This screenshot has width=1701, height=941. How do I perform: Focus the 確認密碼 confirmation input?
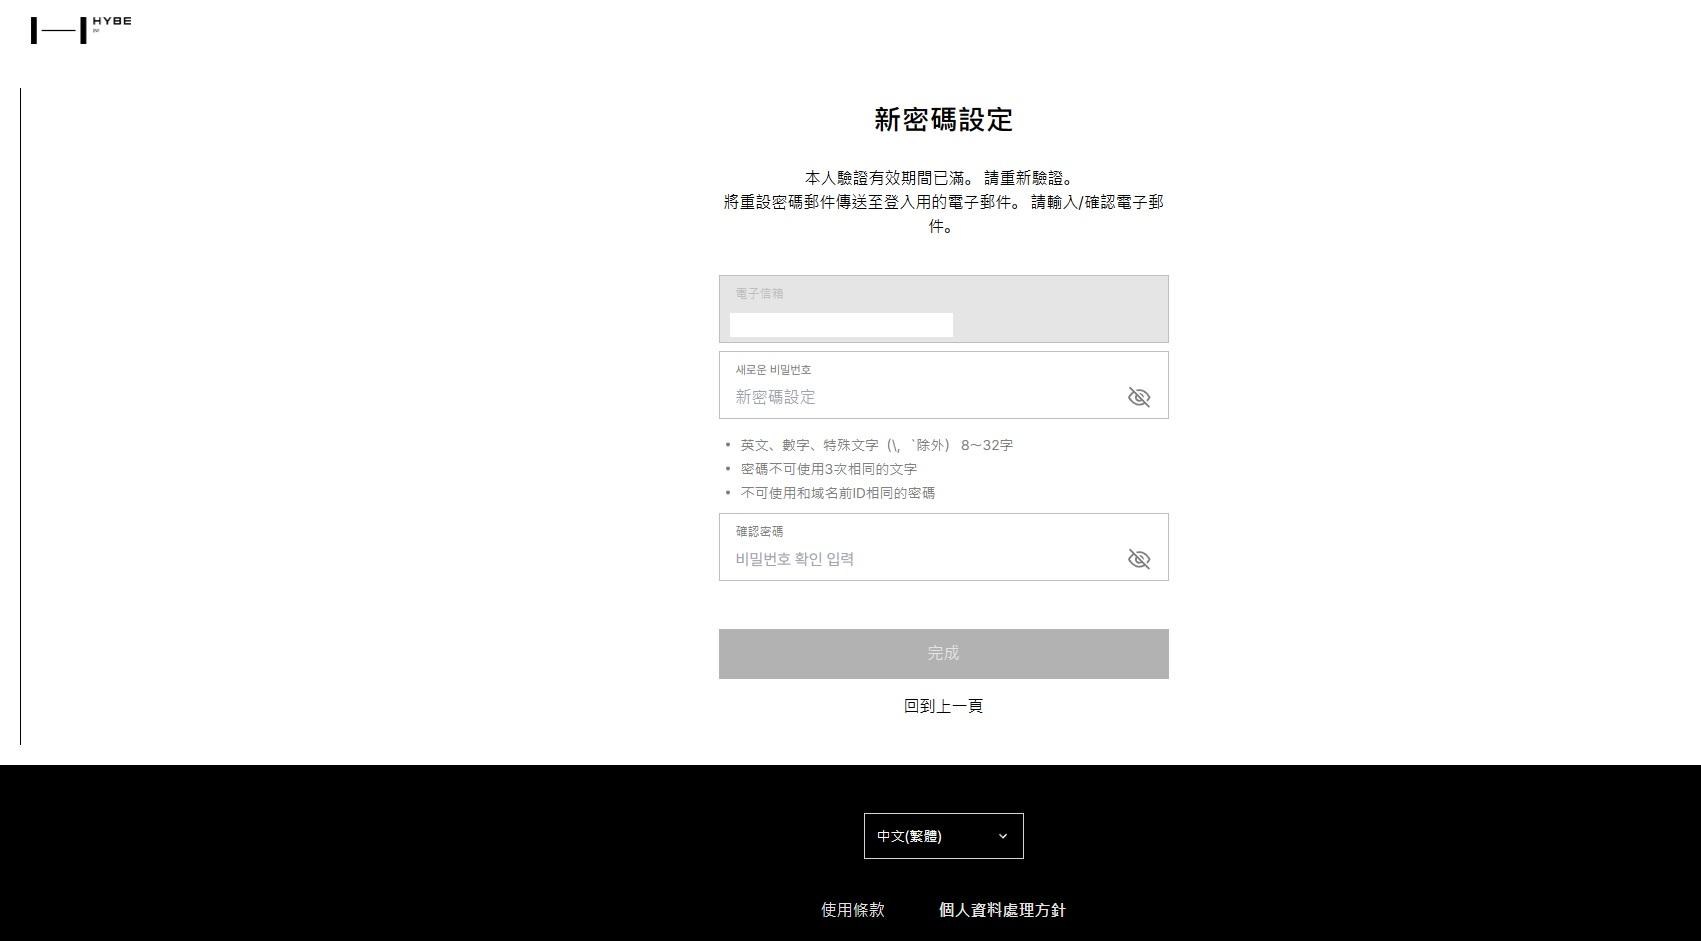(925, 559)
